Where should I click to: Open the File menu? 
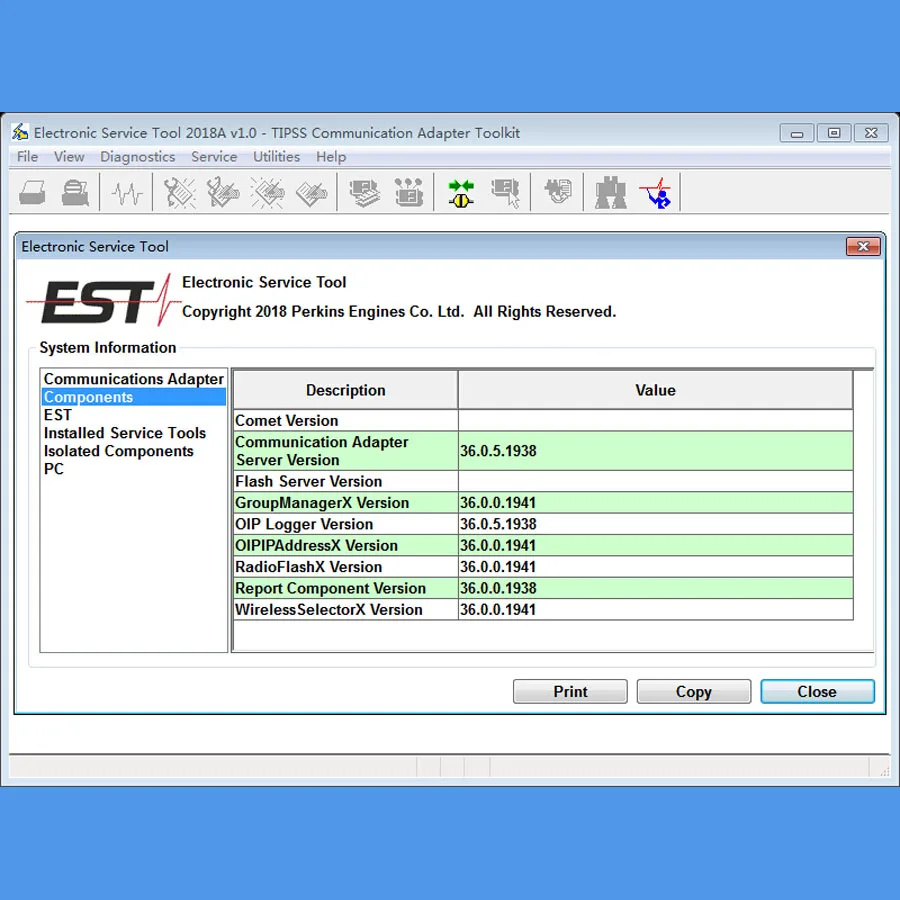(x=28, y=157)
